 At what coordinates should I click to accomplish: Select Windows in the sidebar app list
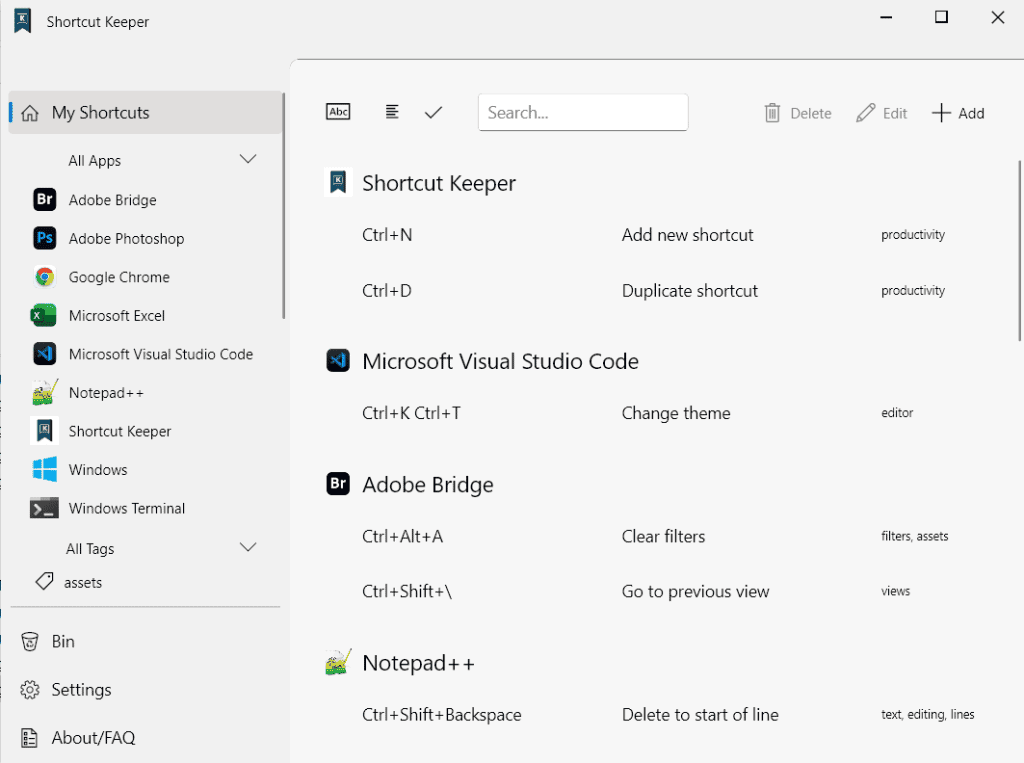(x=145, y=470)
